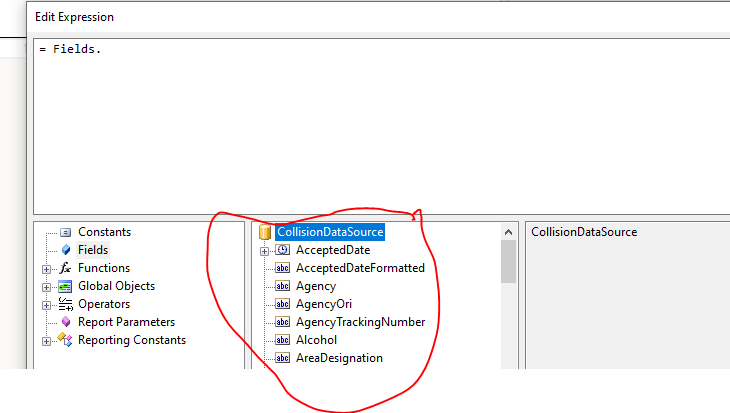The image size is (730, 413).
Task: Select the AgencyOri field
Action: (x=324, y=304)
